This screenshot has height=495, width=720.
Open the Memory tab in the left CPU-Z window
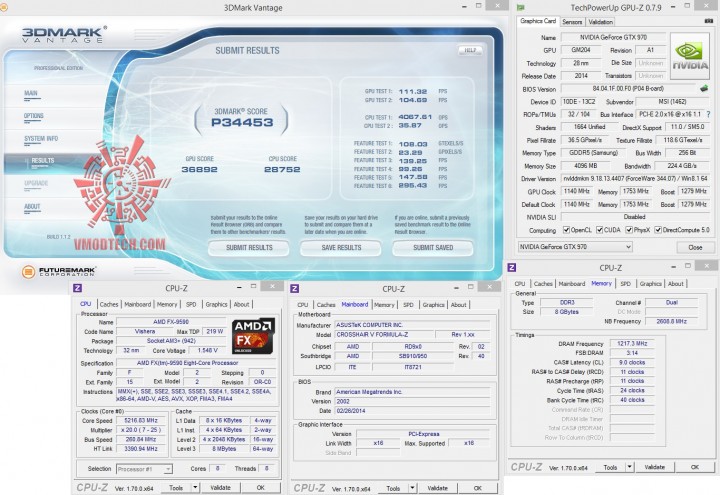pos(167,304)
